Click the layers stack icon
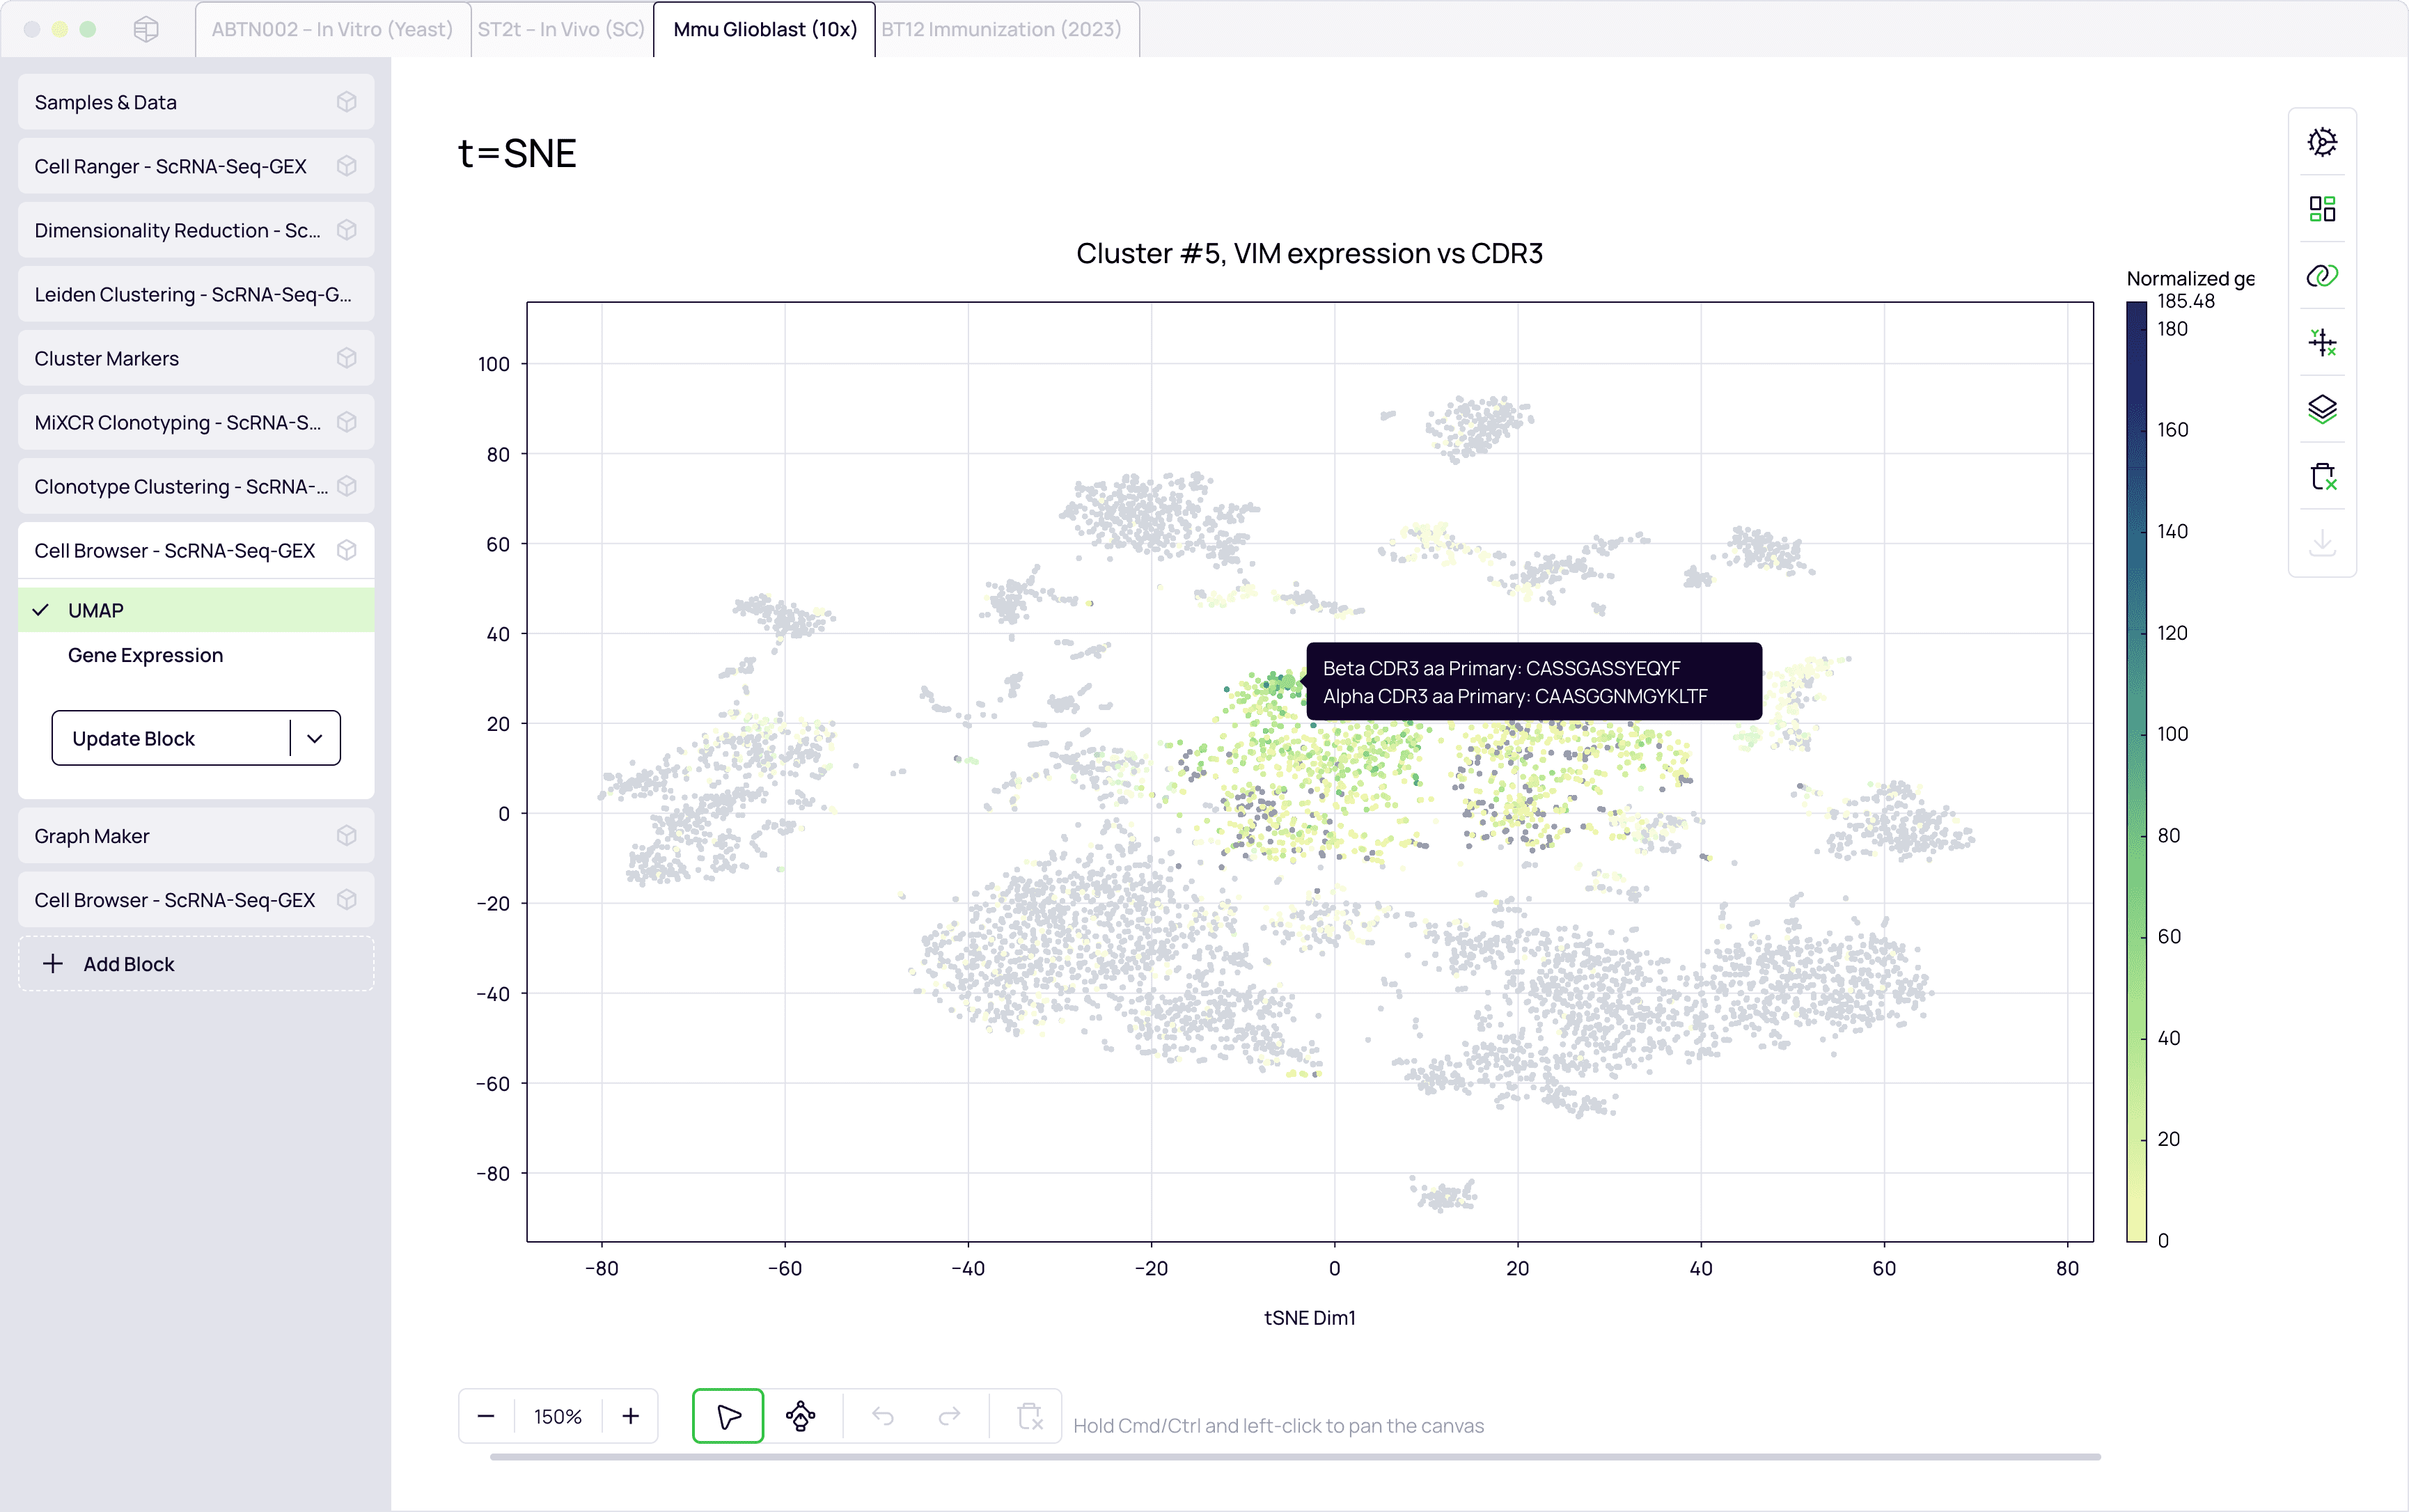The image size is (2409, 1512). (x=2321, y=409)
